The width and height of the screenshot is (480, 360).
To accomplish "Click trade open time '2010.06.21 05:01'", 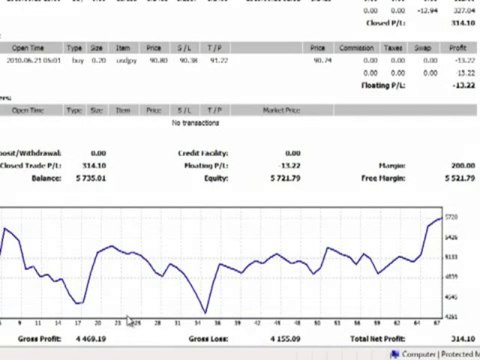I will point(33,60).
